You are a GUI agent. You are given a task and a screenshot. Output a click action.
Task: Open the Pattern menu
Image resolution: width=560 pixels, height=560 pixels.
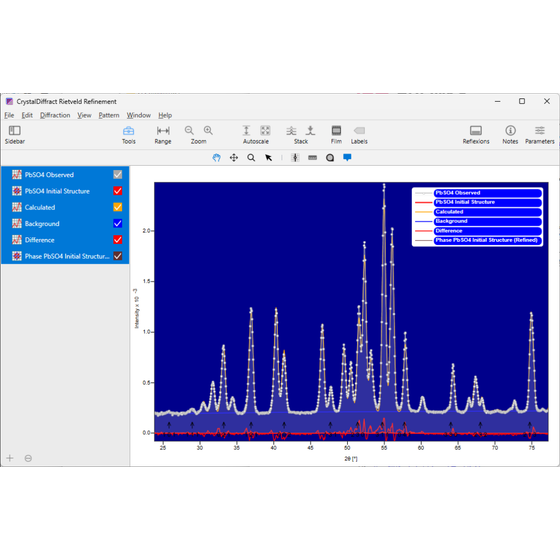[x=109, y=115]
